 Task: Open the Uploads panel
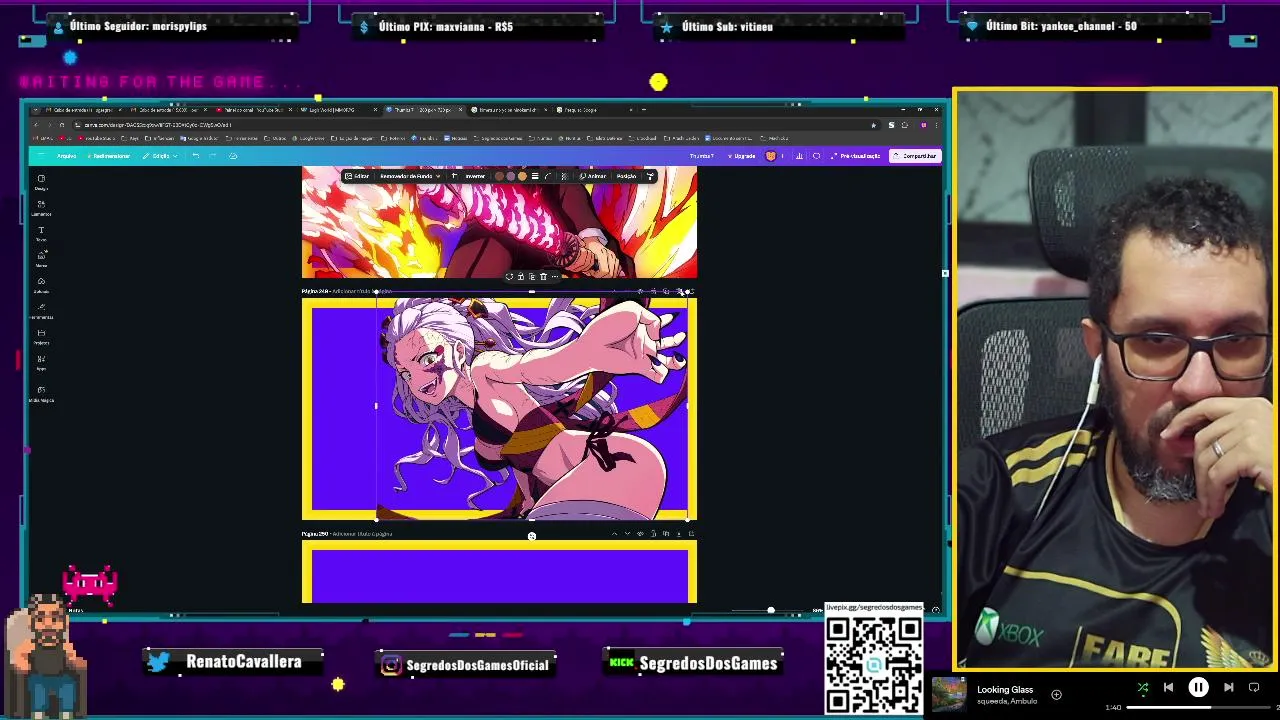click(41, 285)
